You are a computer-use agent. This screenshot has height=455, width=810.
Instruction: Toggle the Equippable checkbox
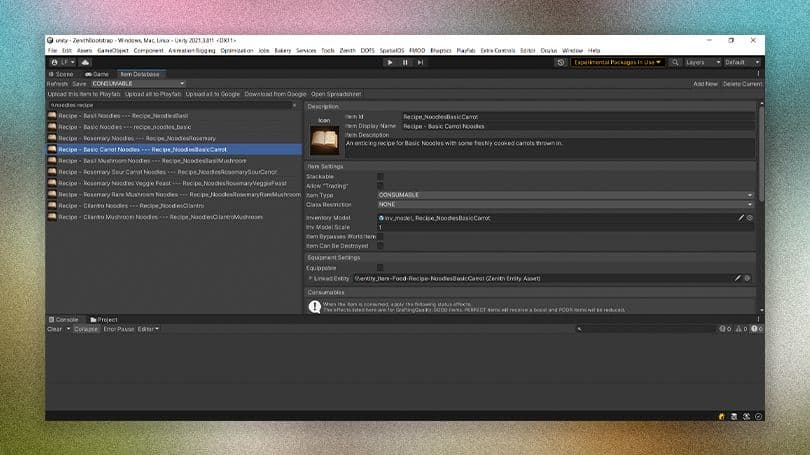(x=380, y=268)
